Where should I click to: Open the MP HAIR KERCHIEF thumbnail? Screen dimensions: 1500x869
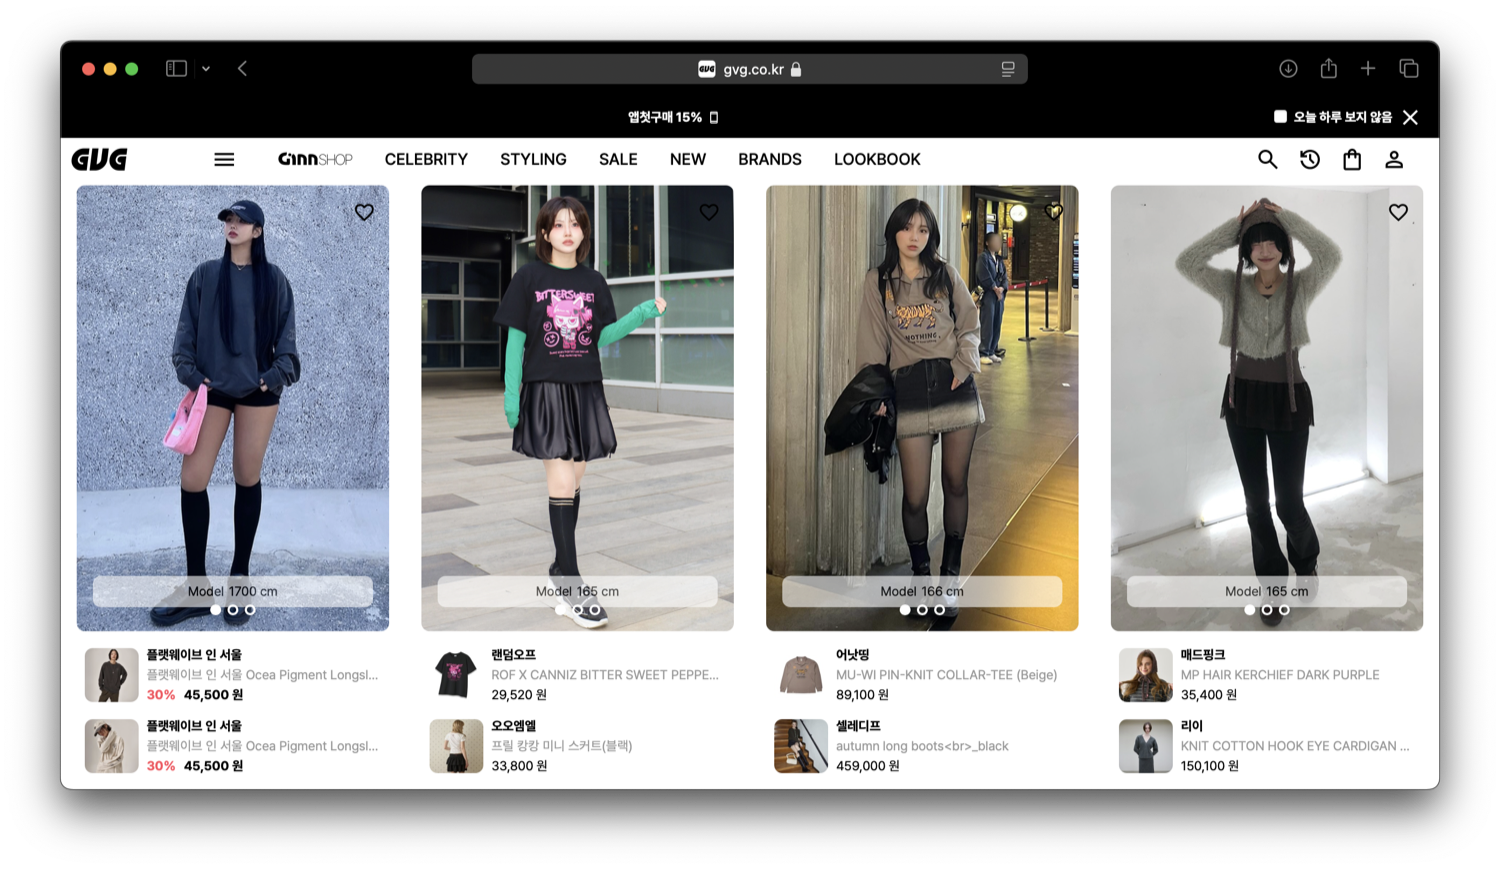(1145, 675)
